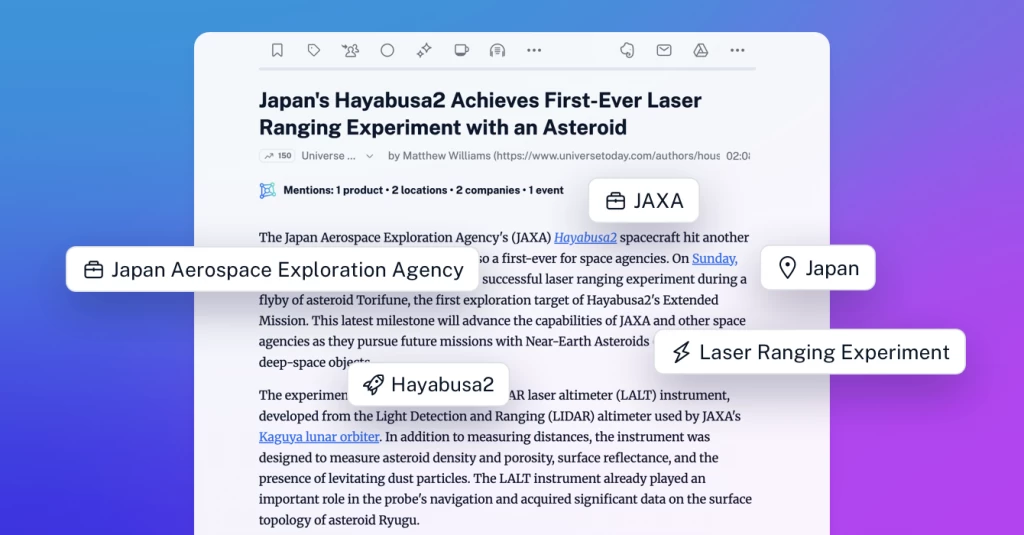Click rocket icon on Hayabusa2 chip
1024x535 pixels.
tap(374, 384)
